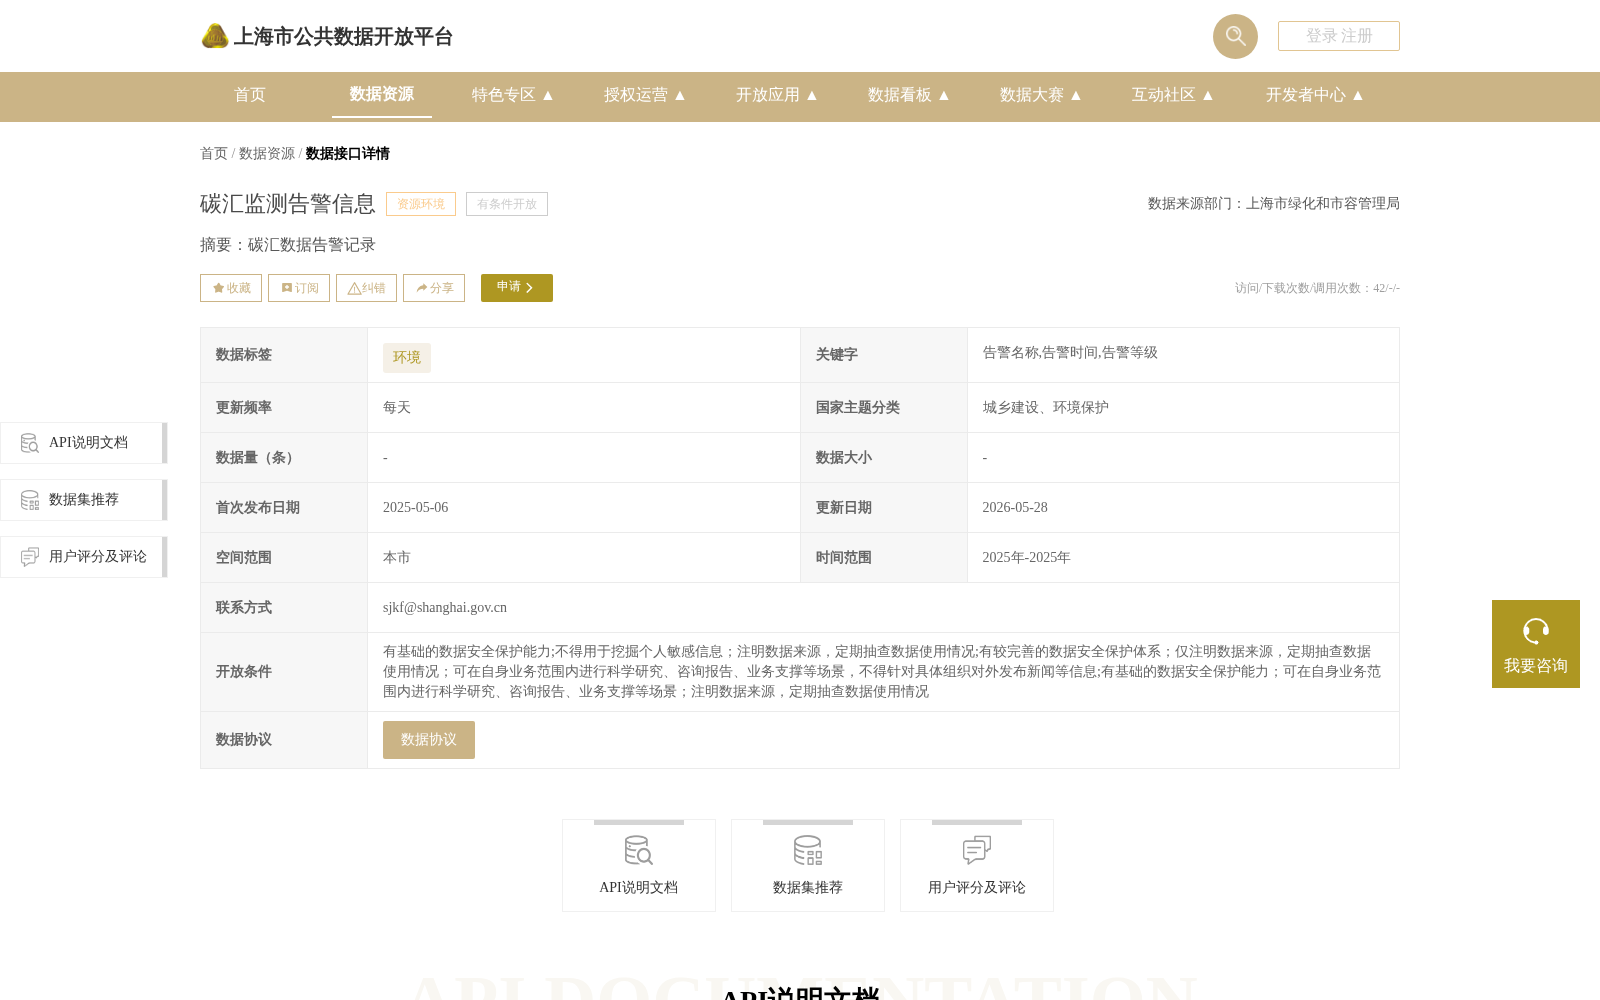Expand the 互动社区 menu

click(x=1173, y=95)
